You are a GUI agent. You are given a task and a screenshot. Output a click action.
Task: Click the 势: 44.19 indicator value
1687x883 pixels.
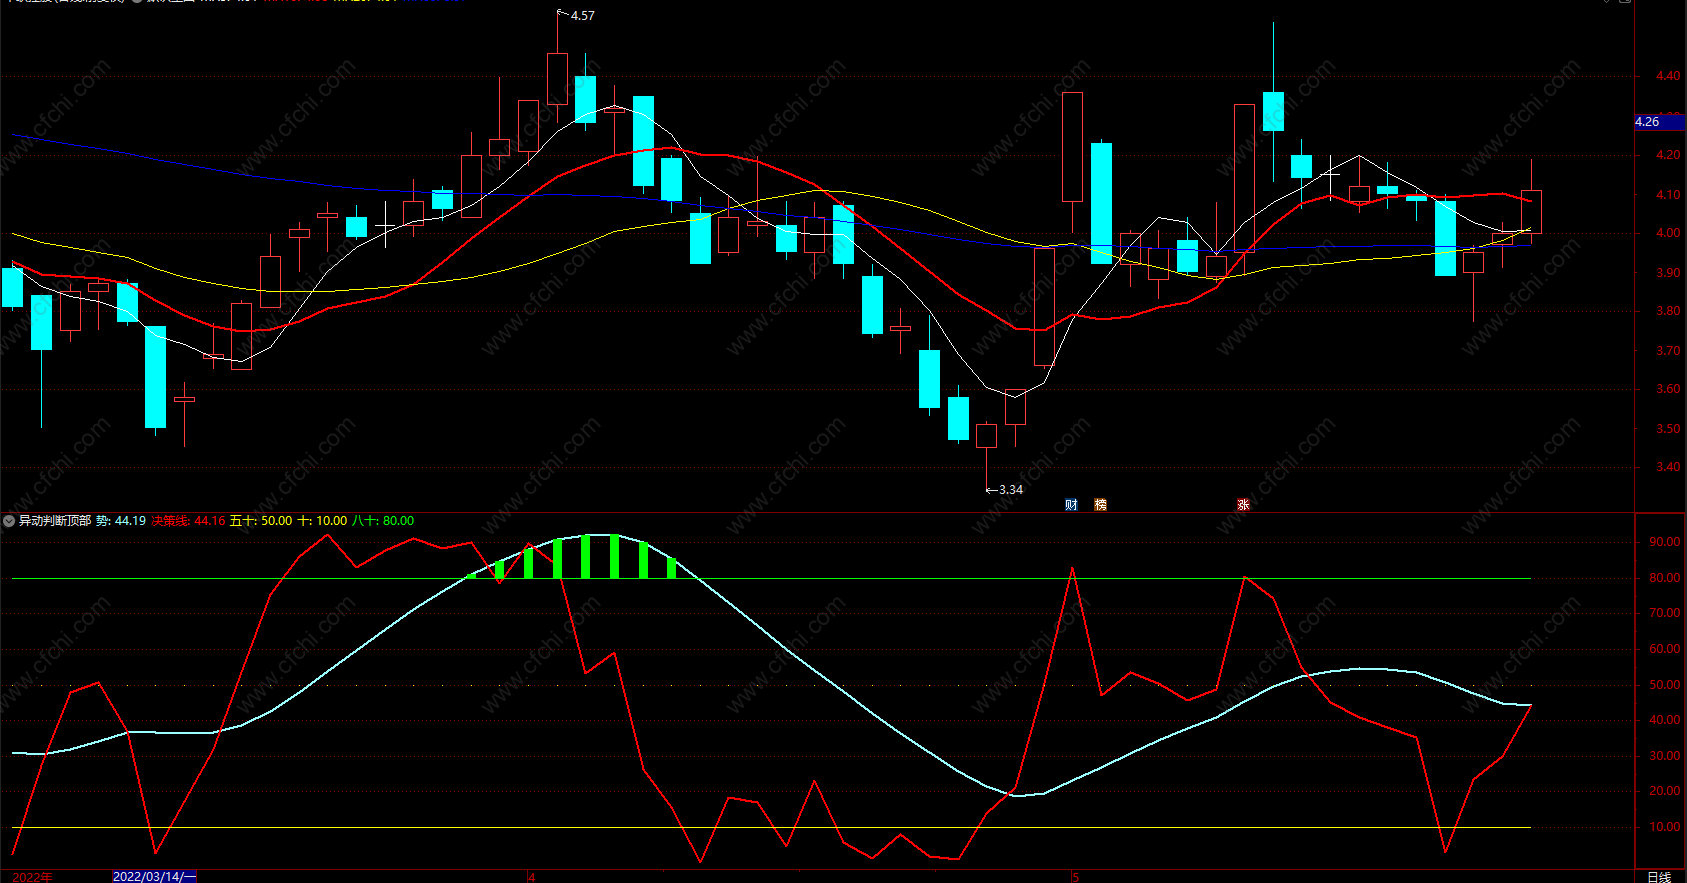(x=121, y=521)
